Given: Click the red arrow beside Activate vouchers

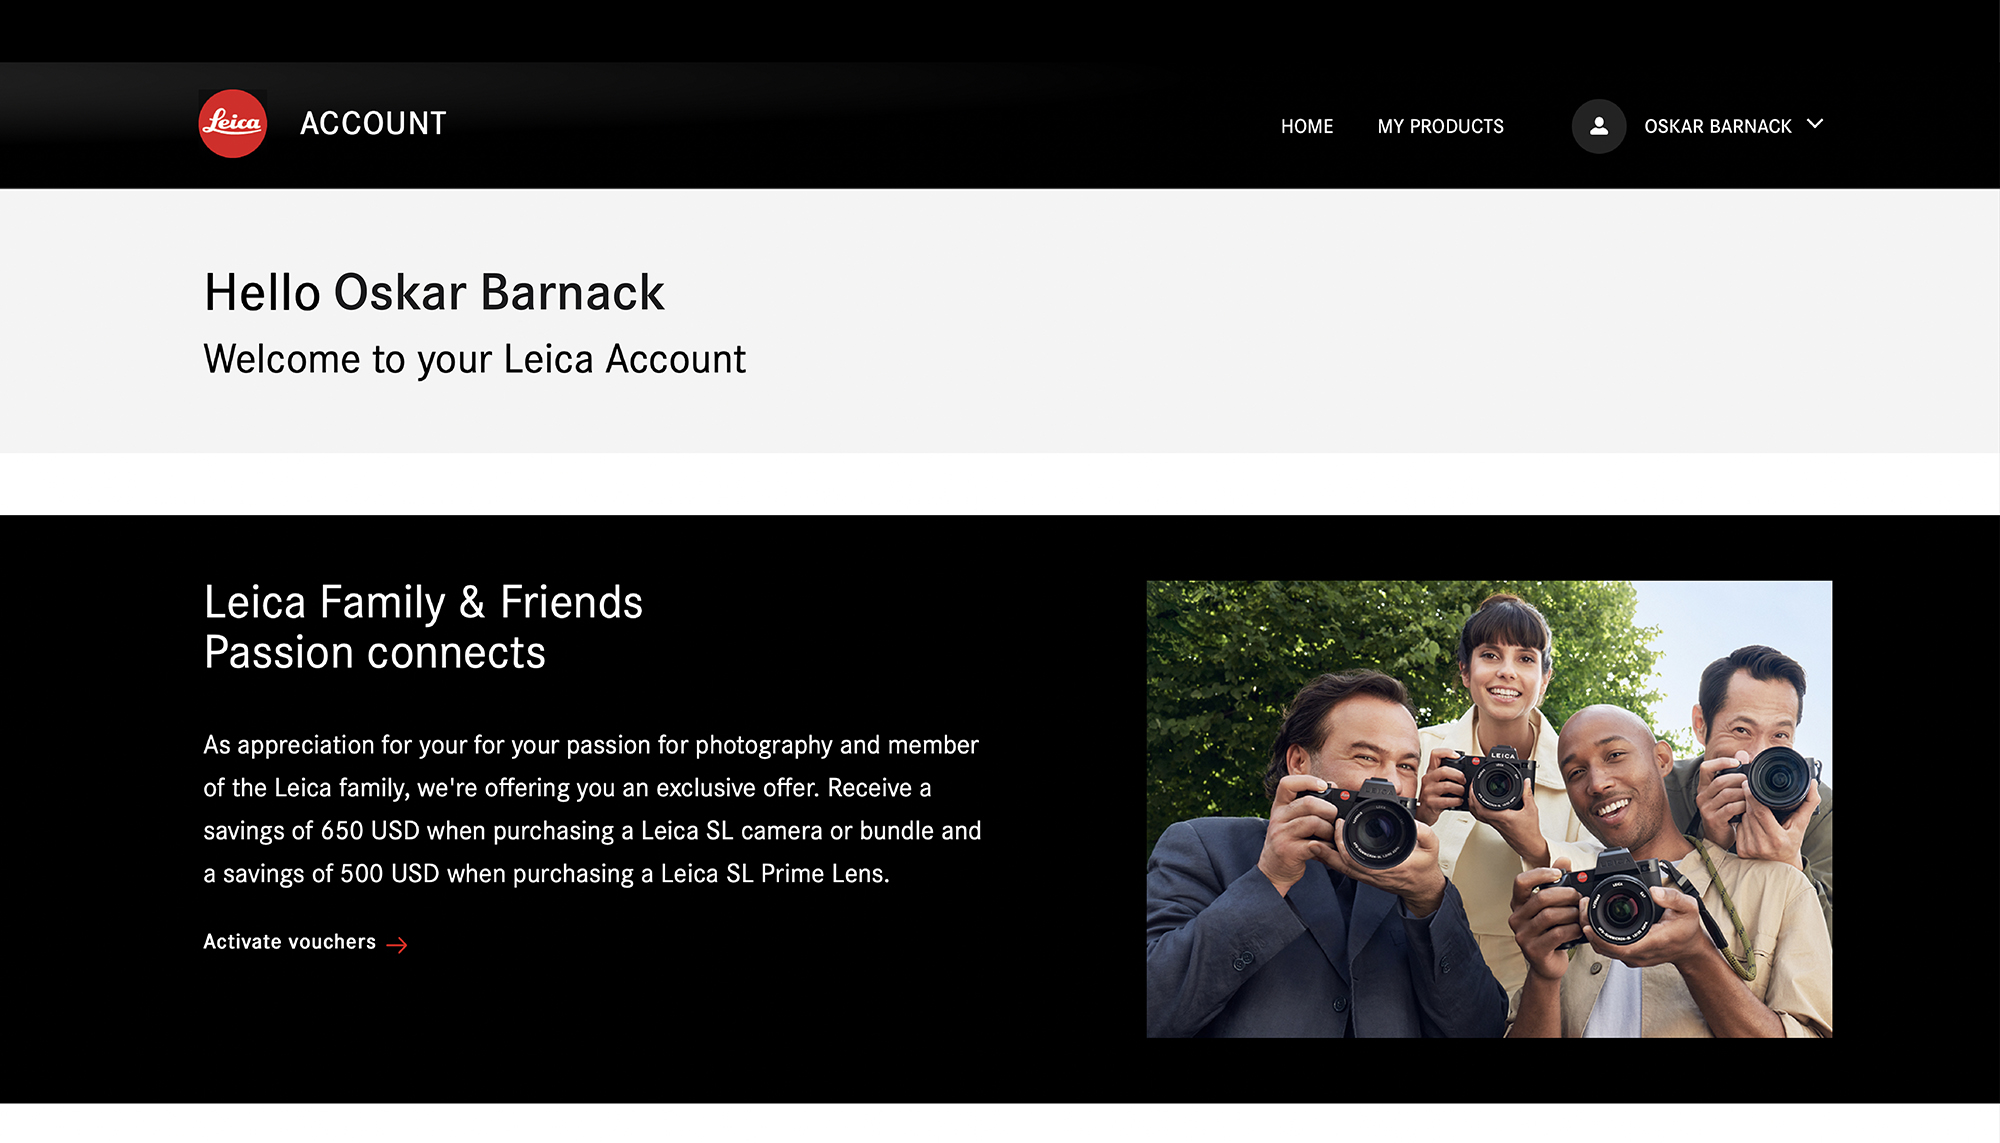Looking at the screenshot, I should [x=397, y=945].
